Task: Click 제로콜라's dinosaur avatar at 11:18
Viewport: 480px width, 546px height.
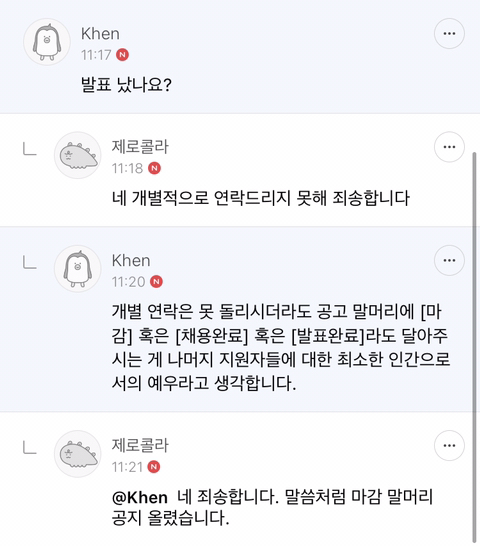Action: (78, 155)
